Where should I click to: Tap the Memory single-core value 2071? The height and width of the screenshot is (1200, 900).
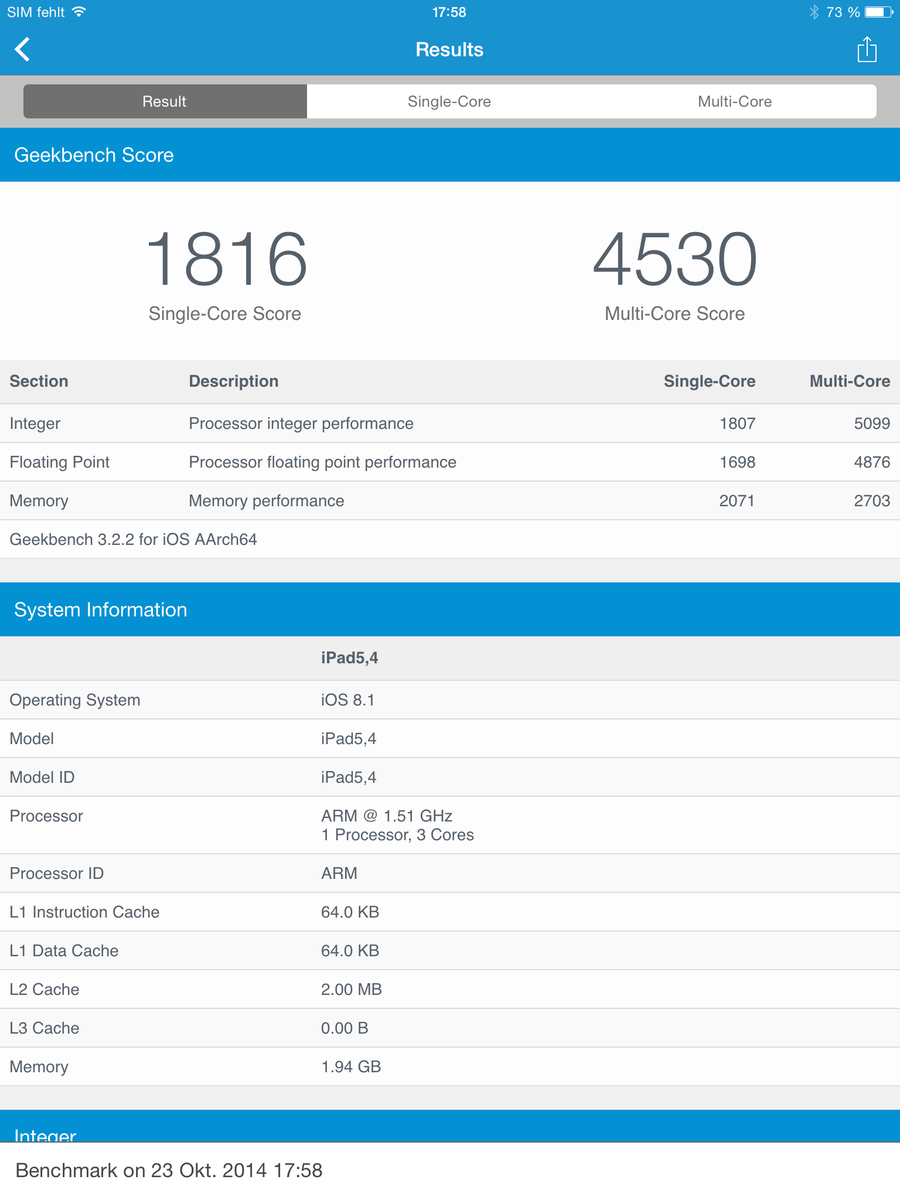737,501
